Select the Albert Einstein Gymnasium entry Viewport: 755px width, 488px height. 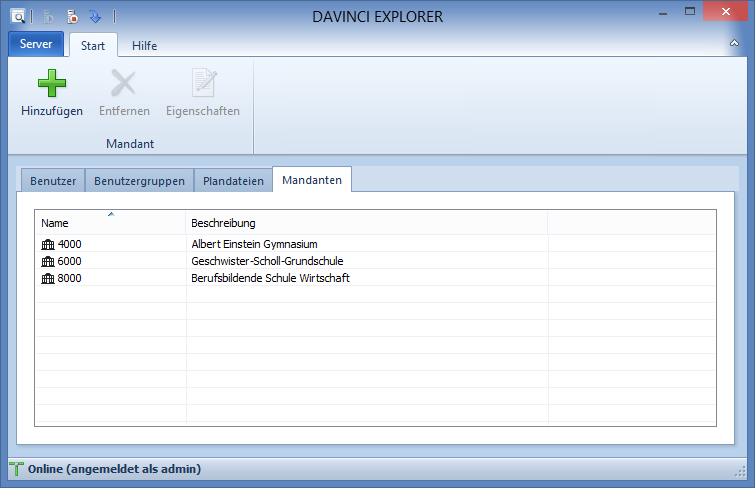(x=254, y=244)
